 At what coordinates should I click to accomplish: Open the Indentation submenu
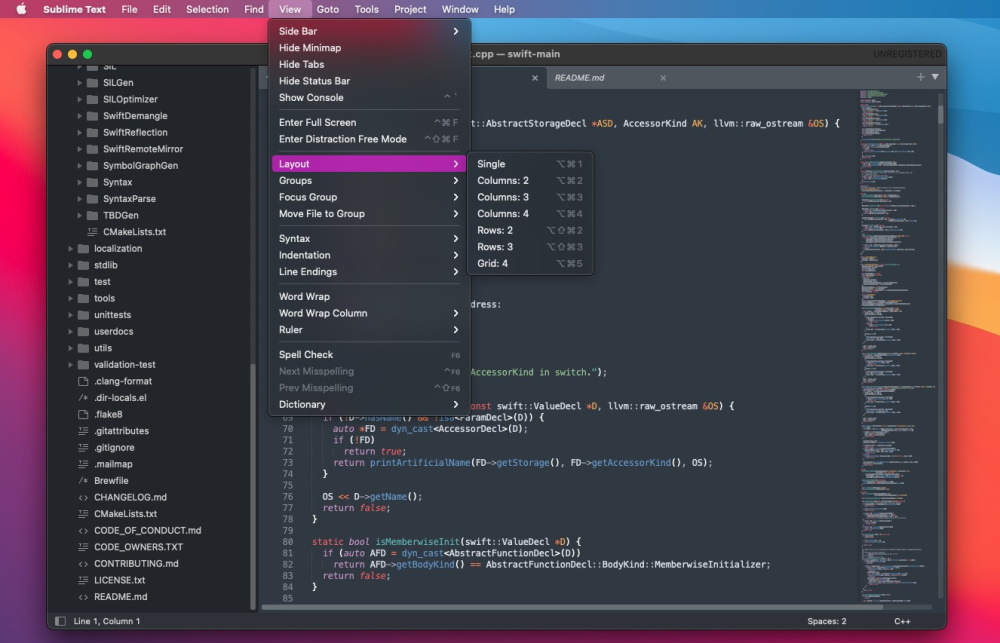coord(369,255)
